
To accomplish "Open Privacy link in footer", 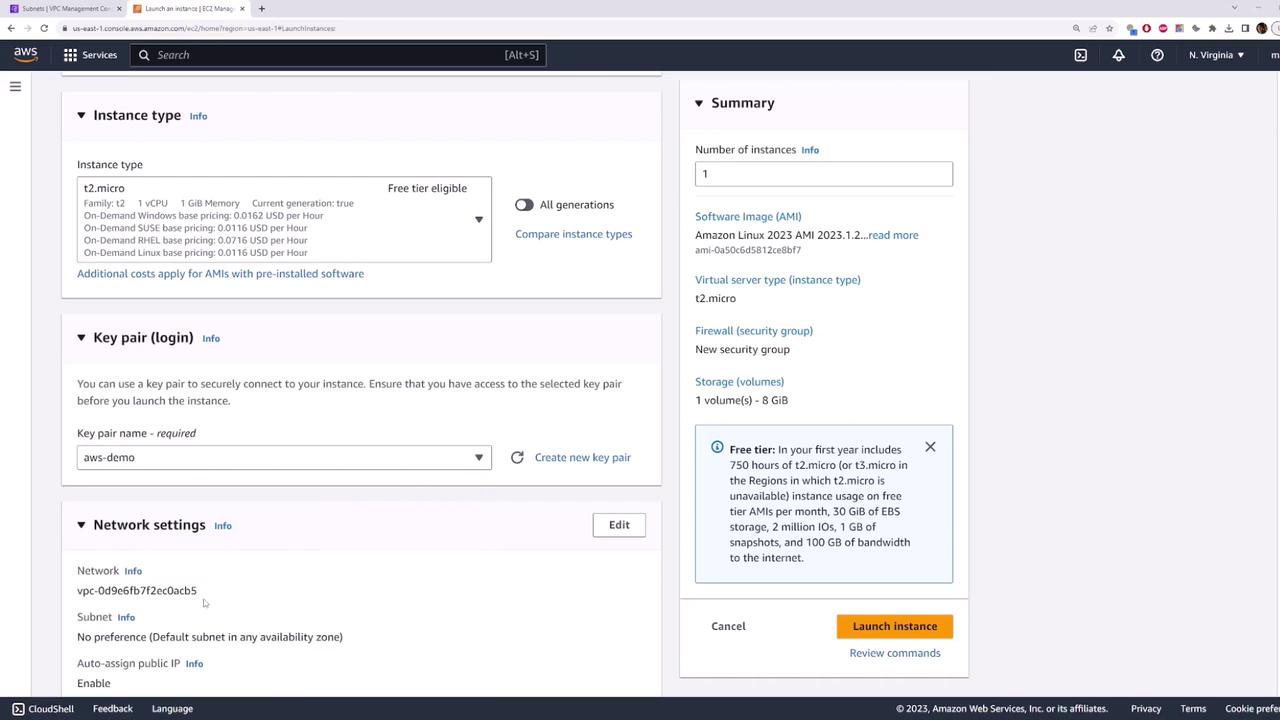I will (x=1146, y=709).
